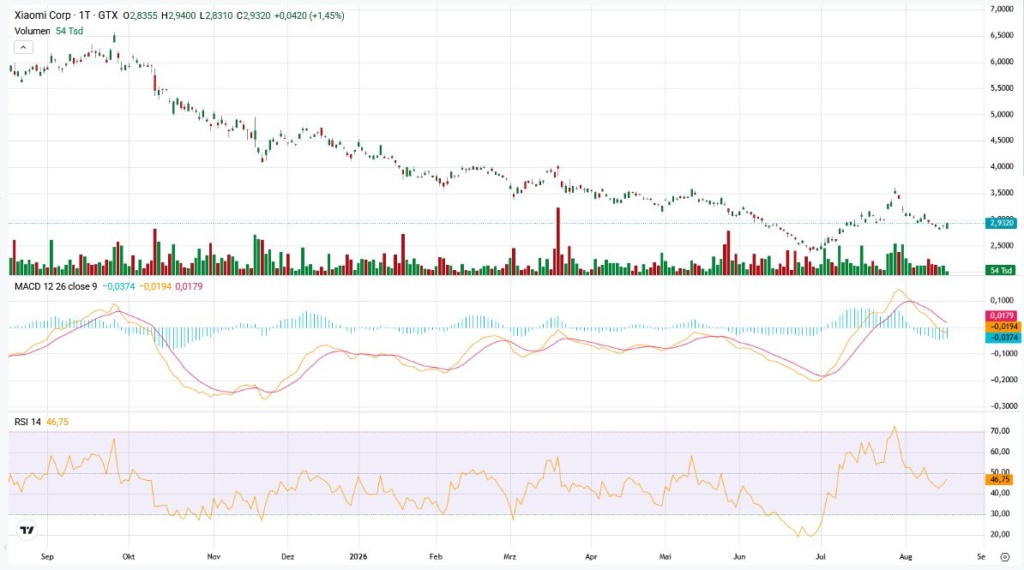Click the current price label 2,9320

1000,223
